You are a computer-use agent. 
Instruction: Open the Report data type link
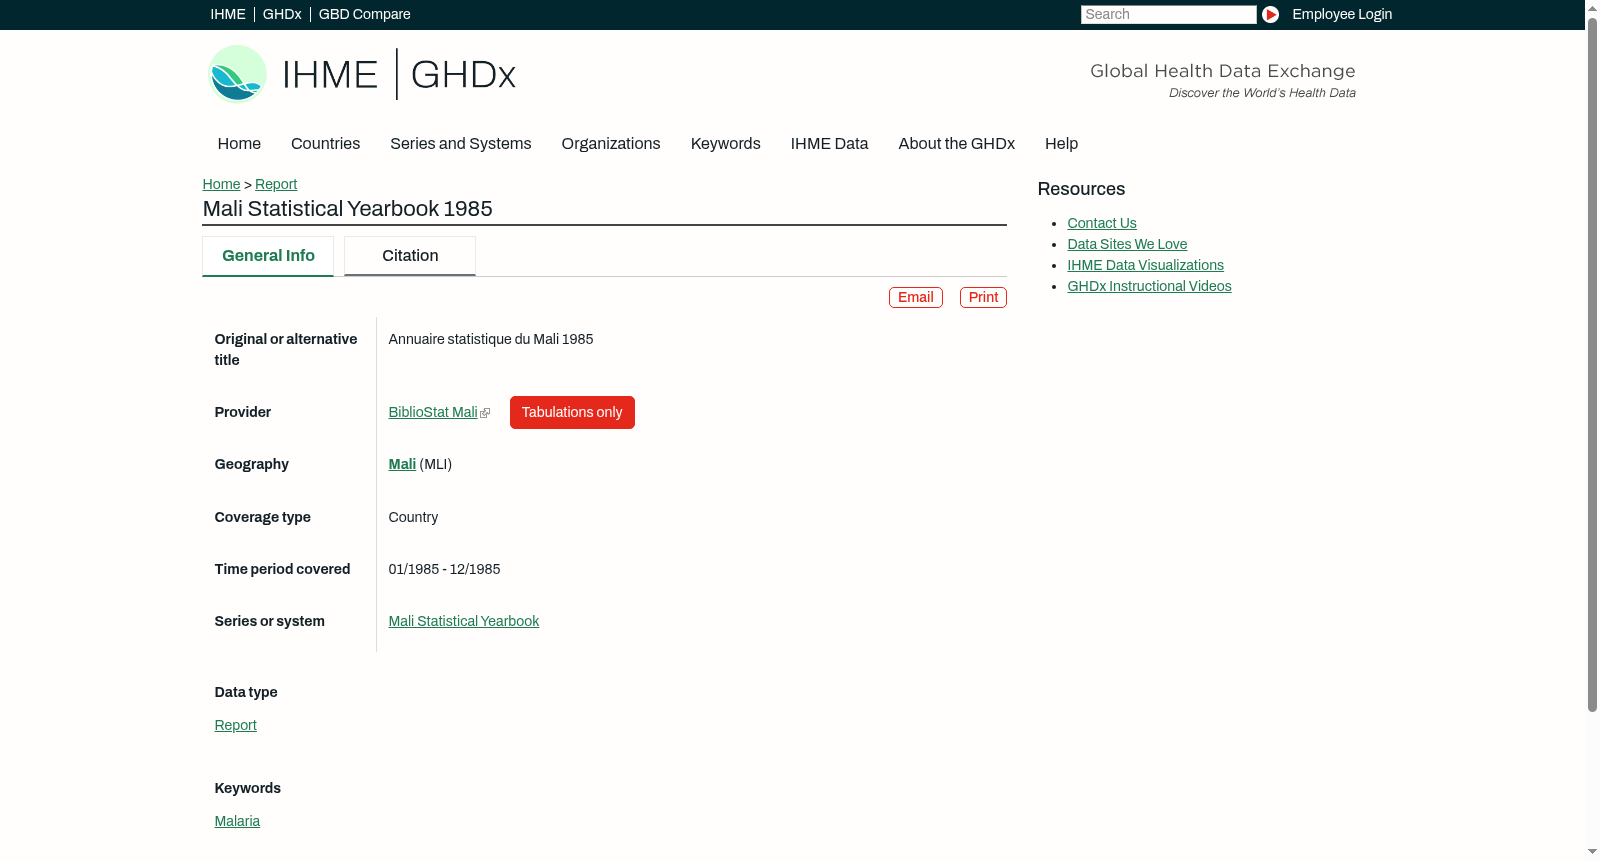(x=236, y=726)
